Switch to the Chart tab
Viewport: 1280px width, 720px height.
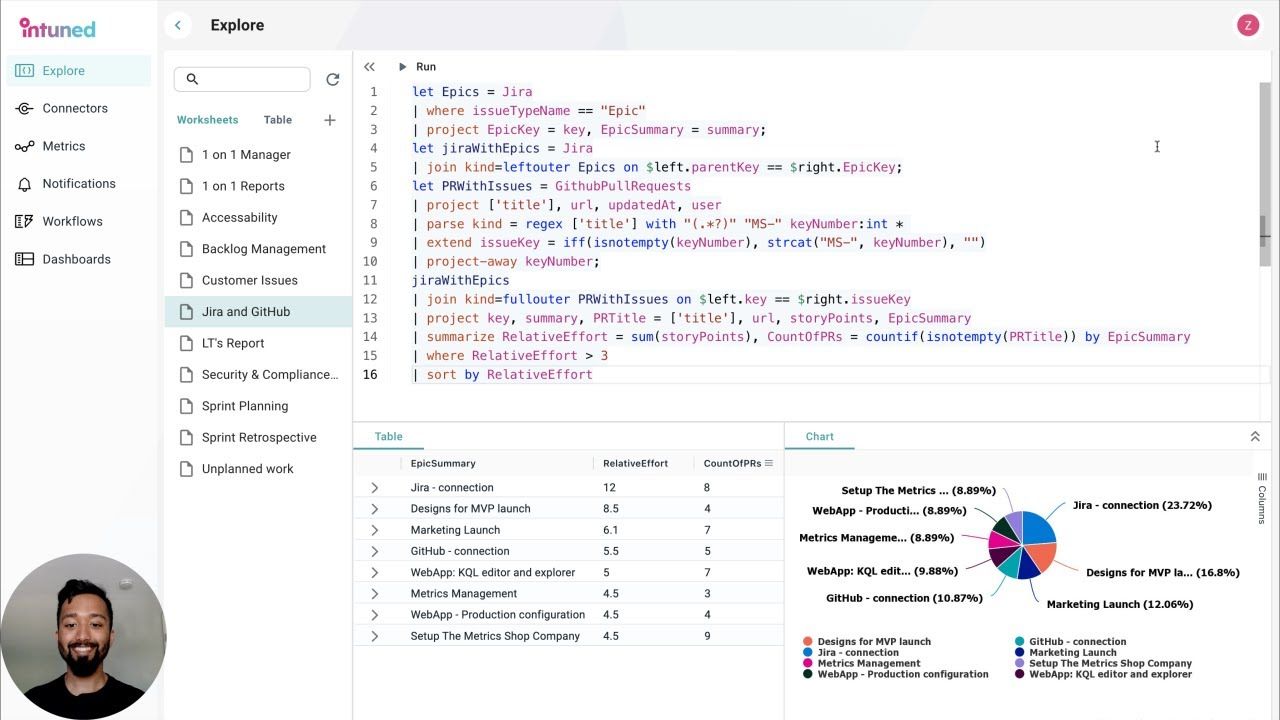(x=819, y=436)
